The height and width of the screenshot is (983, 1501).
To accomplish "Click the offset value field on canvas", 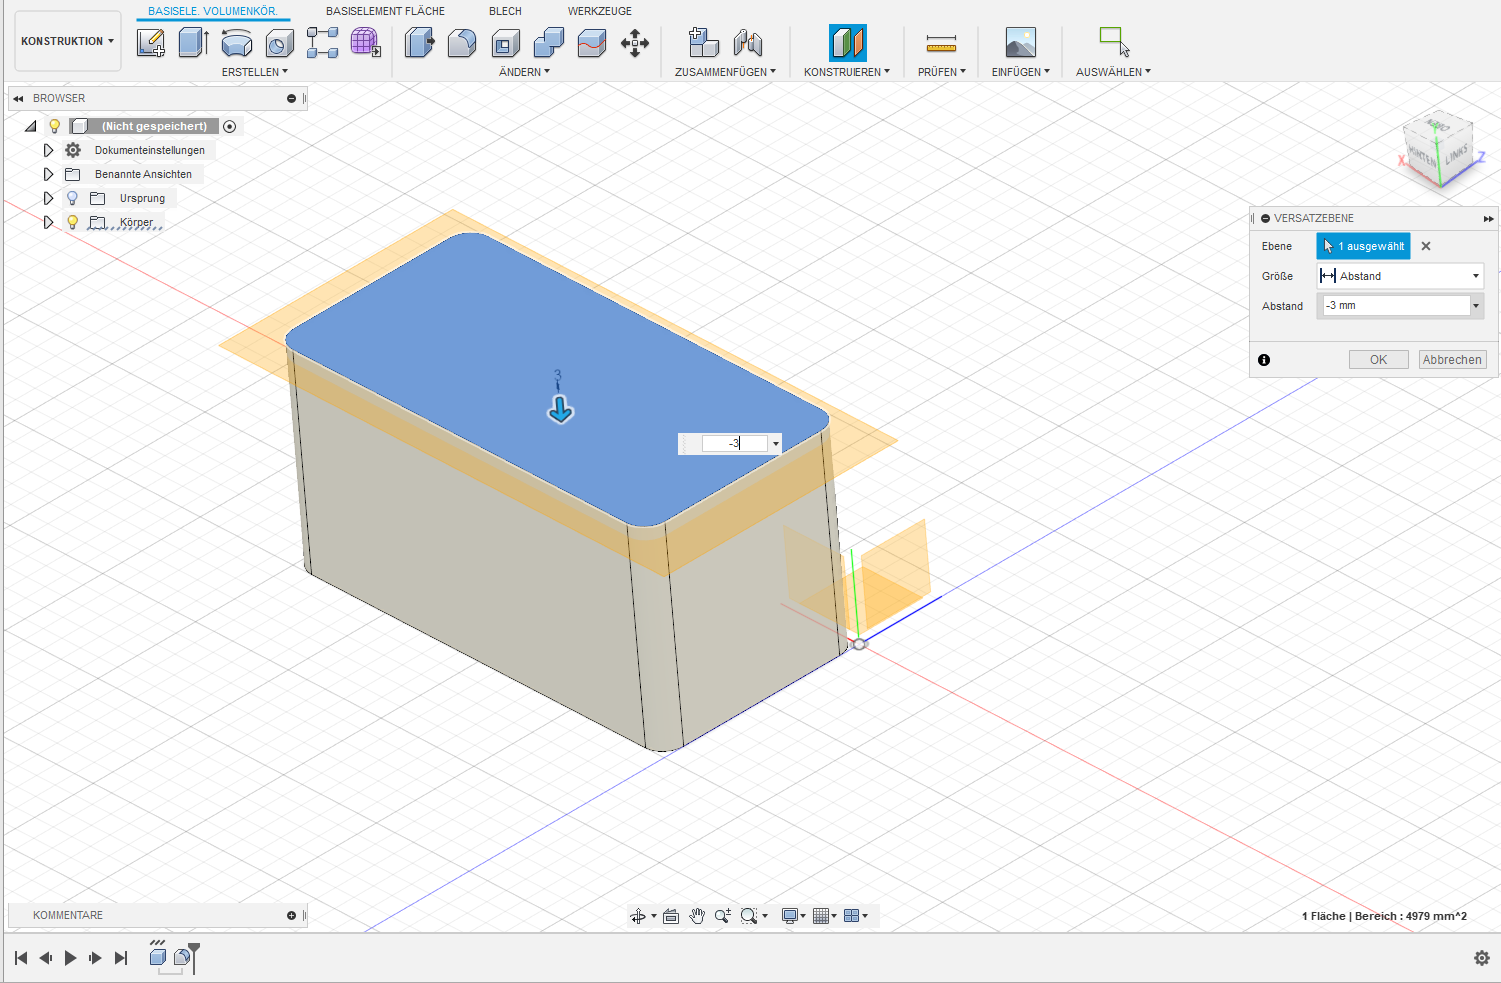I will 735,444.
